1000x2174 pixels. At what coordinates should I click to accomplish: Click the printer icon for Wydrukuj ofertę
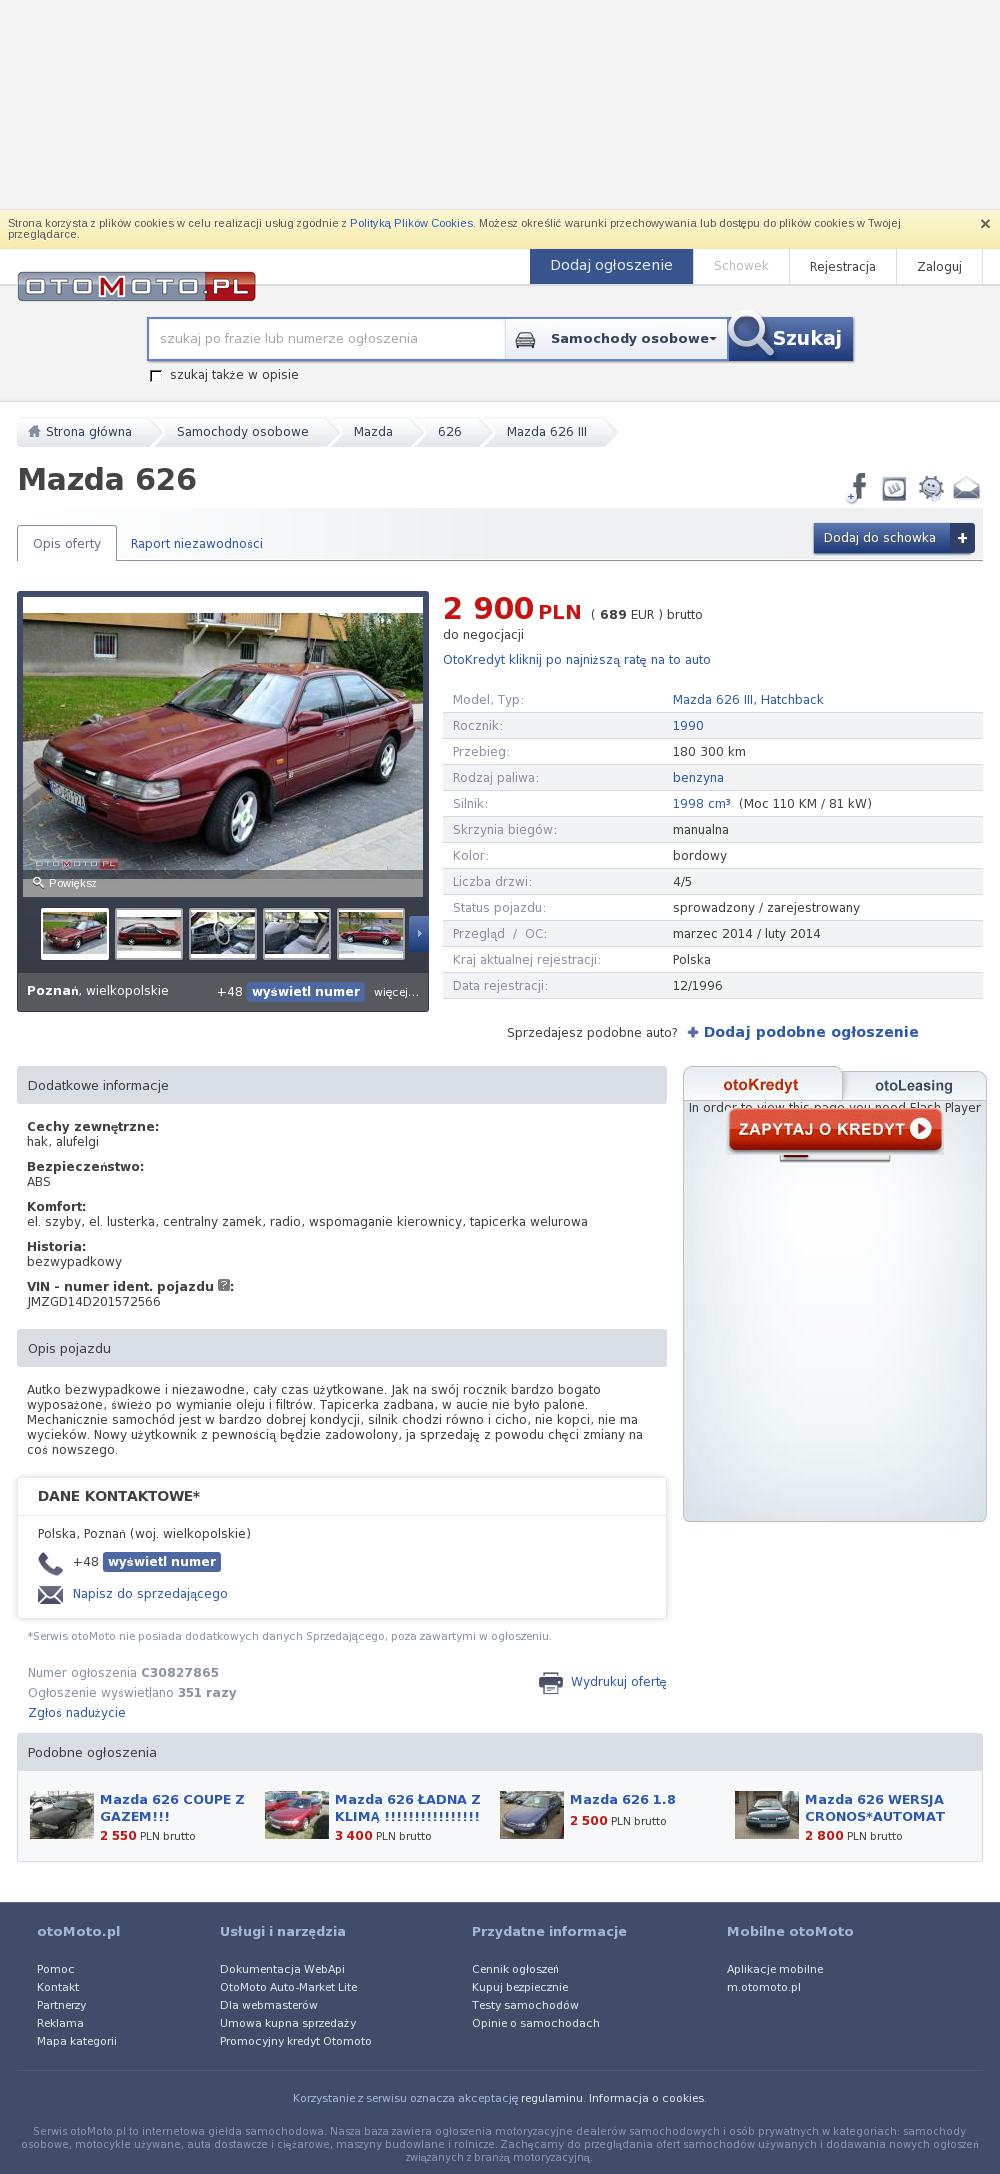[551, 1683]
